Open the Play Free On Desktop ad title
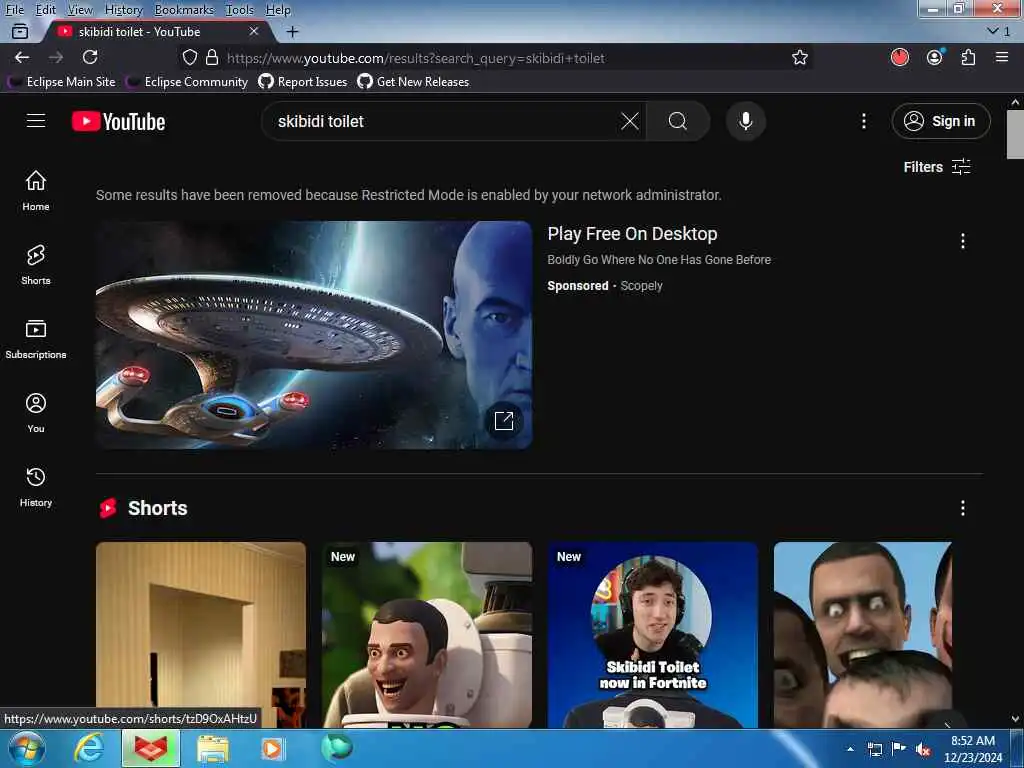 pyautogui.click(x=632, y=234)
